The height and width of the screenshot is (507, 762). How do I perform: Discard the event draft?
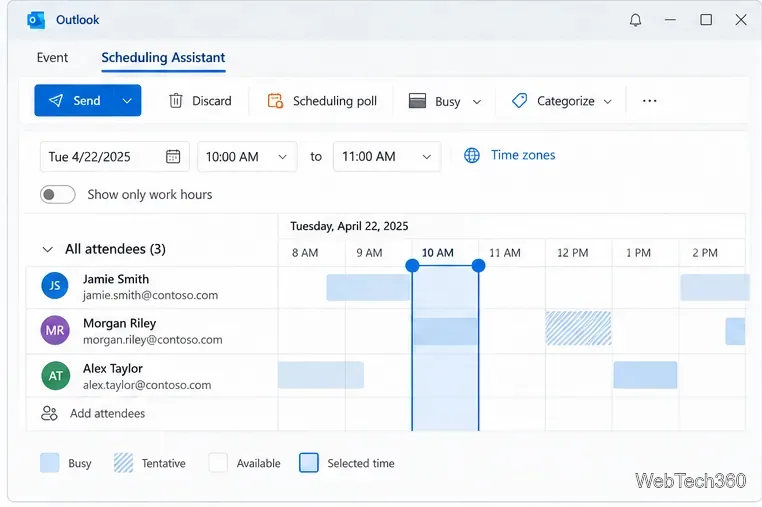click(x=200, y=101)
